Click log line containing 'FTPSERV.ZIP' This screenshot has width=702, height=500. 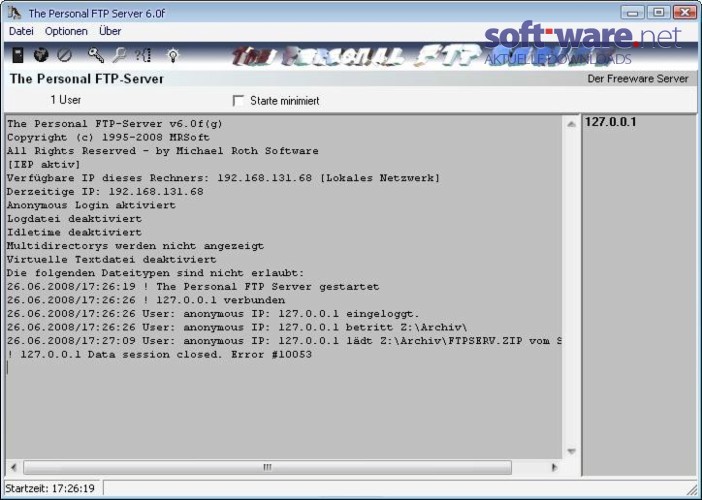click(x=284, y=341)
